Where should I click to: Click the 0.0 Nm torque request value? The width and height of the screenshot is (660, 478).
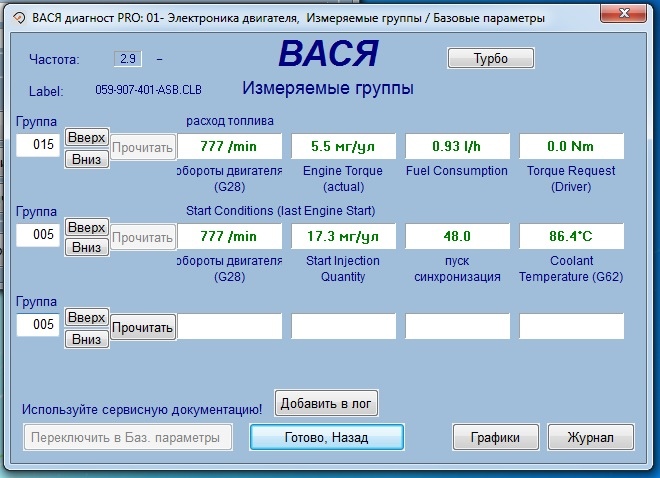(572, 146)
